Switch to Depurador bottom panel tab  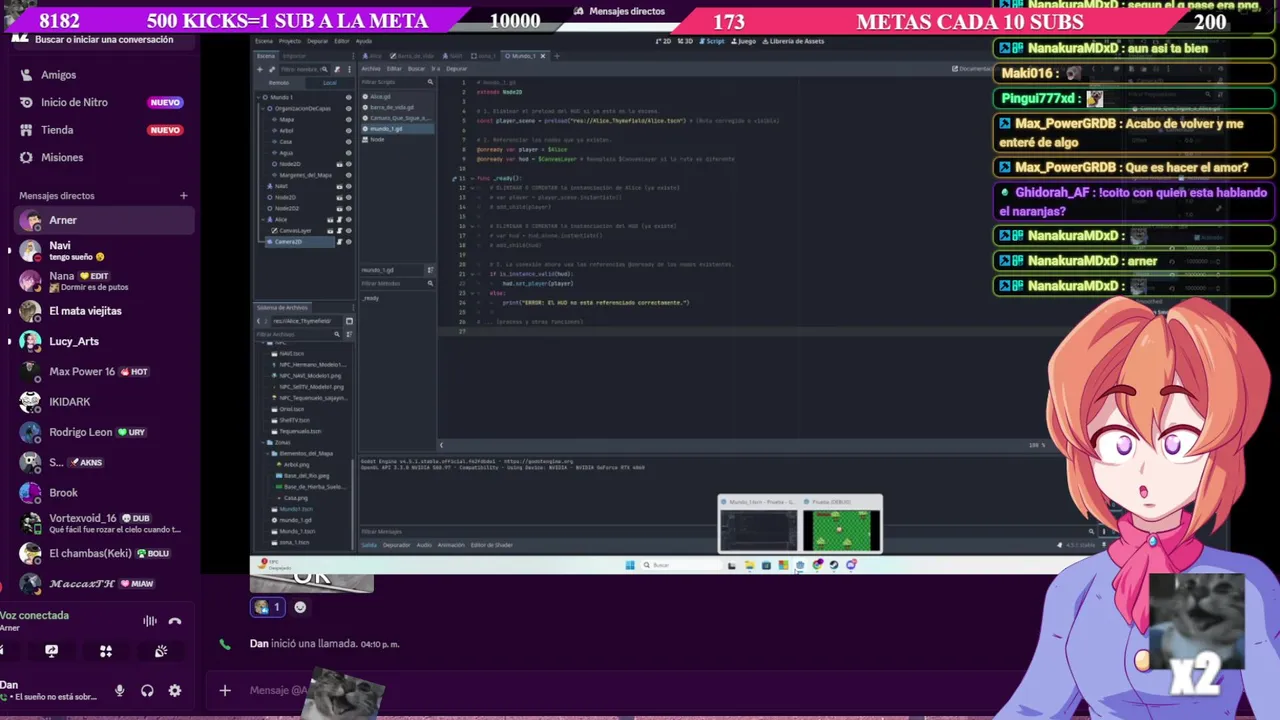[397, 545]
